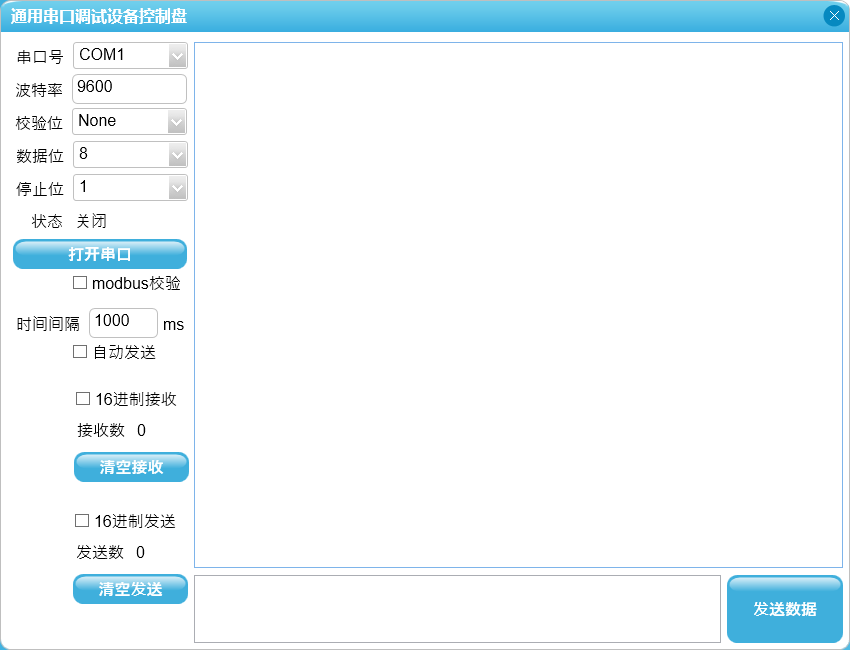Viewport: 850px width, 650px height.
Task: Click the 时间间隔 1000 ms field
Action: point(123,322)
